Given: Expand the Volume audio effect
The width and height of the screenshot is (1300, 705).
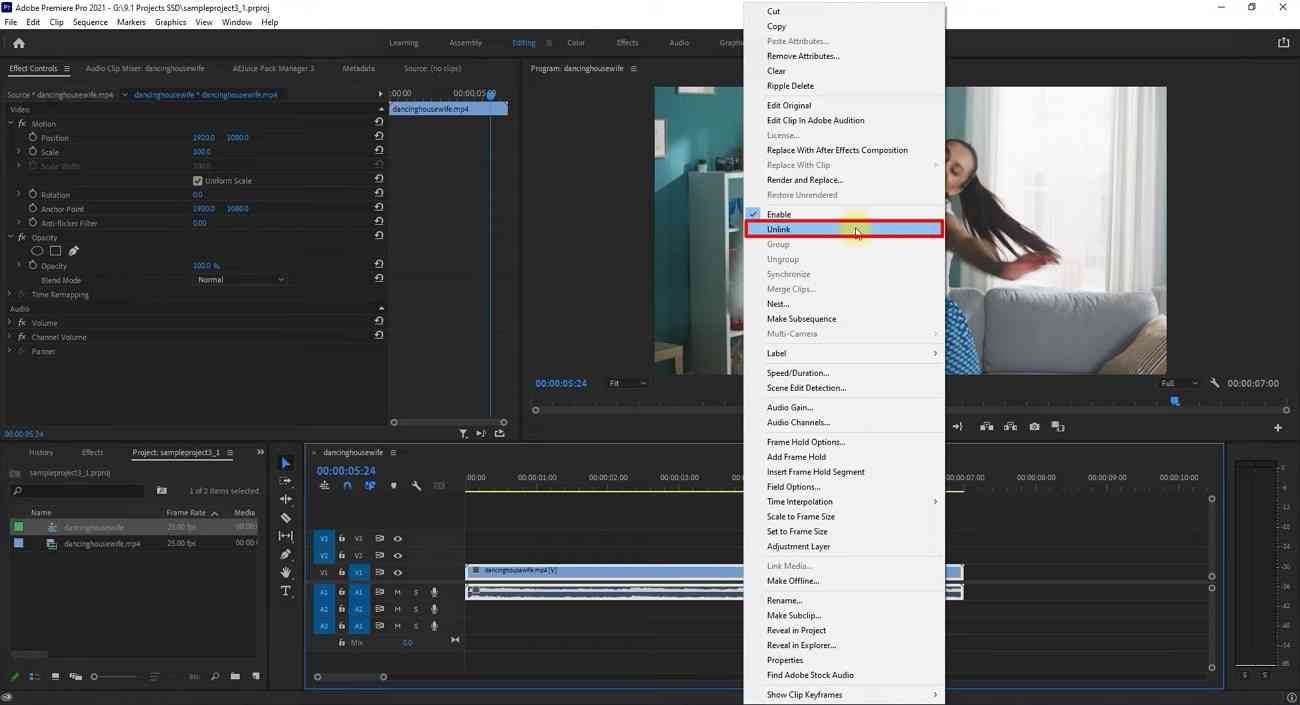Looking at the screenshot, I should coord(10,323).
